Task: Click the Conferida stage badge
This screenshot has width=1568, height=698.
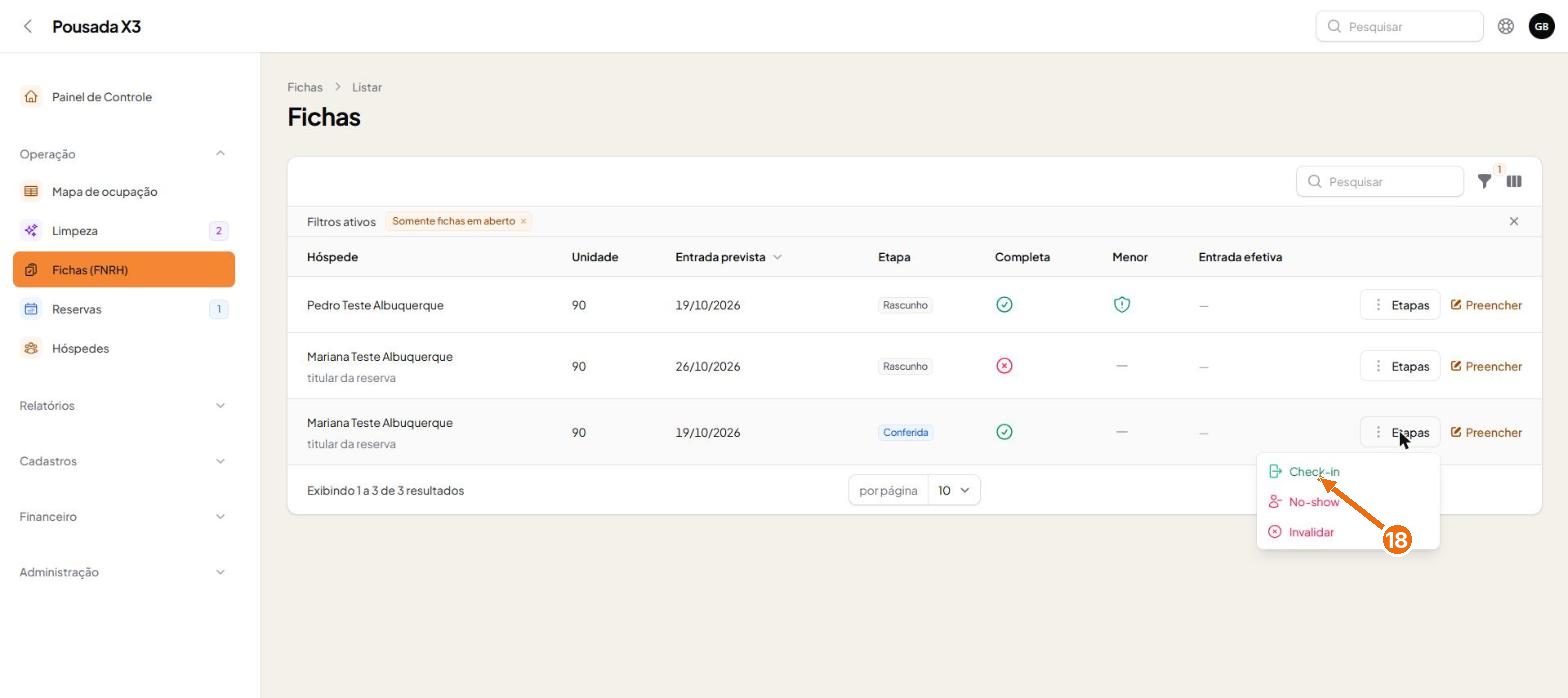Action: click(x=905, y=432)
